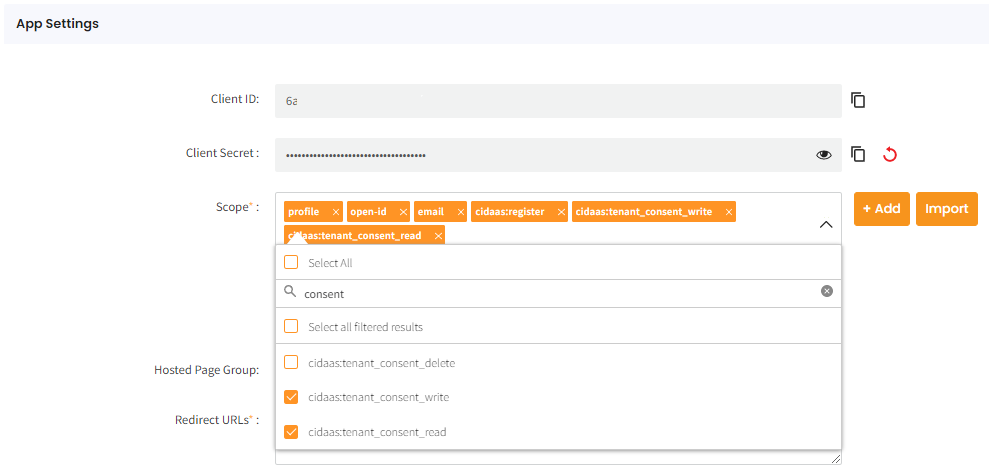Remove the profile scope tag

click(336, 212)
